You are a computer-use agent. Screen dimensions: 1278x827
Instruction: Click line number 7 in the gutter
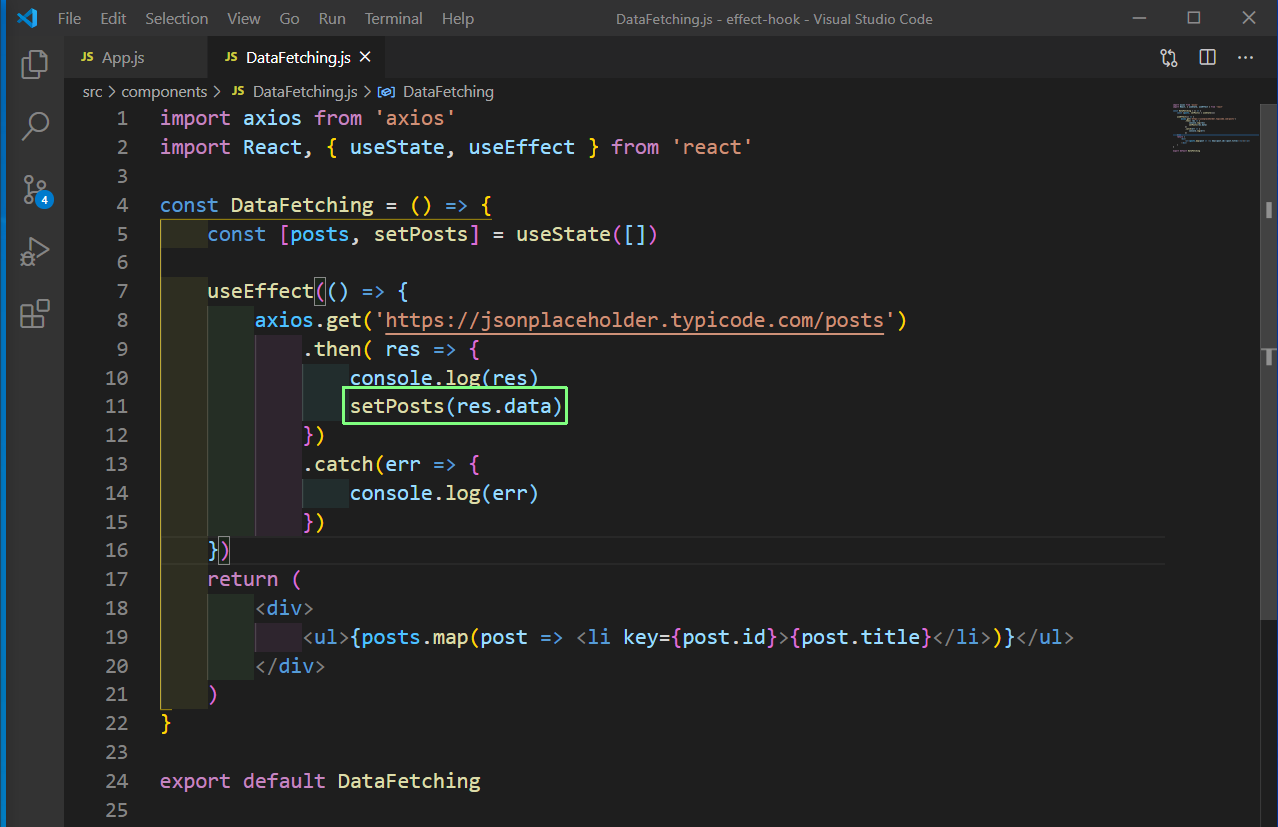(x=122, y=291)
